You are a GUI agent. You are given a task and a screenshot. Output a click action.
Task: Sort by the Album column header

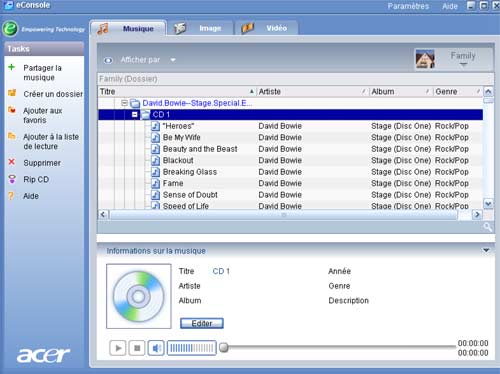(x=401, y=91)
